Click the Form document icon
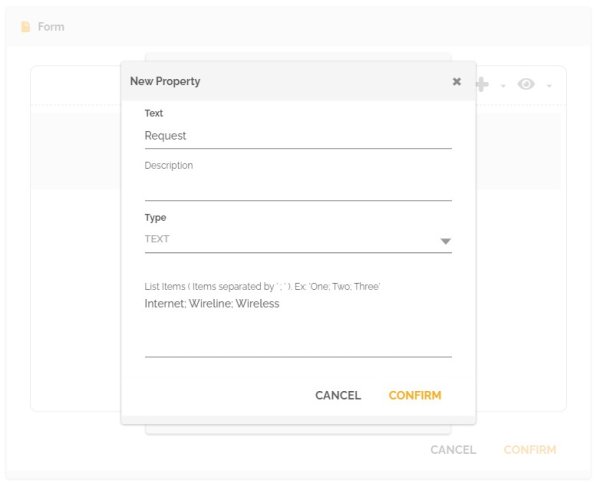 pos(25,27)
